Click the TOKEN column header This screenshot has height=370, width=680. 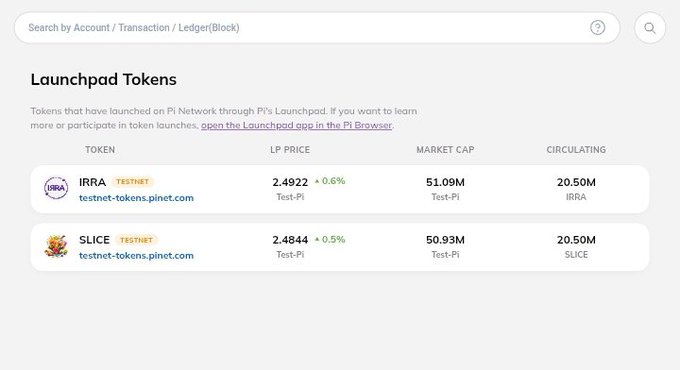click(100, 150)
